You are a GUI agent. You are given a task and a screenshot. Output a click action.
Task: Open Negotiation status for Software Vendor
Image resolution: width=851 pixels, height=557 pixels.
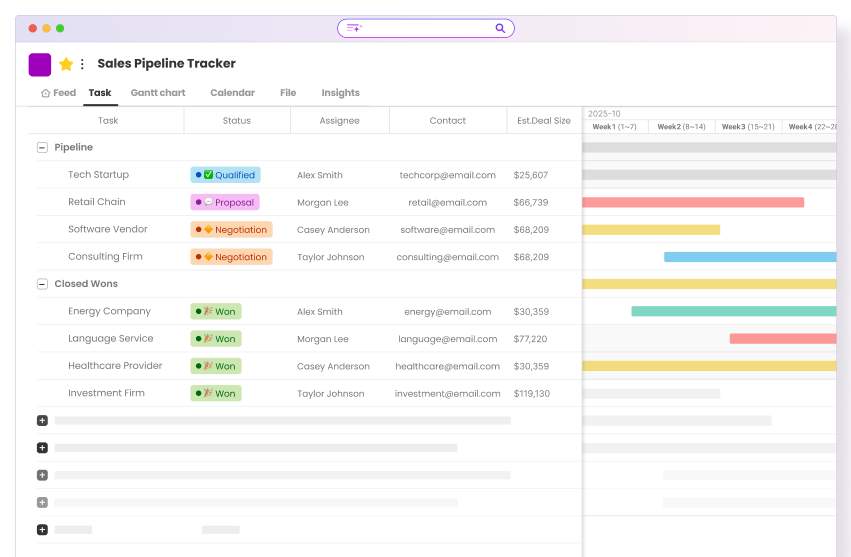231,230
